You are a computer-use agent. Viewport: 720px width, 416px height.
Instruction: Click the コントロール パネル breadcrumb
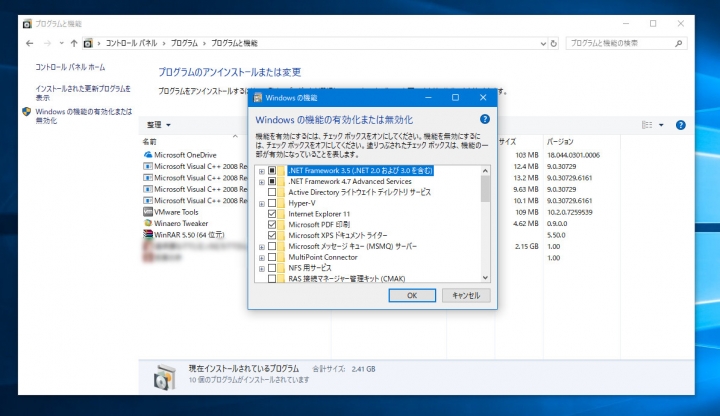point(132,43)
